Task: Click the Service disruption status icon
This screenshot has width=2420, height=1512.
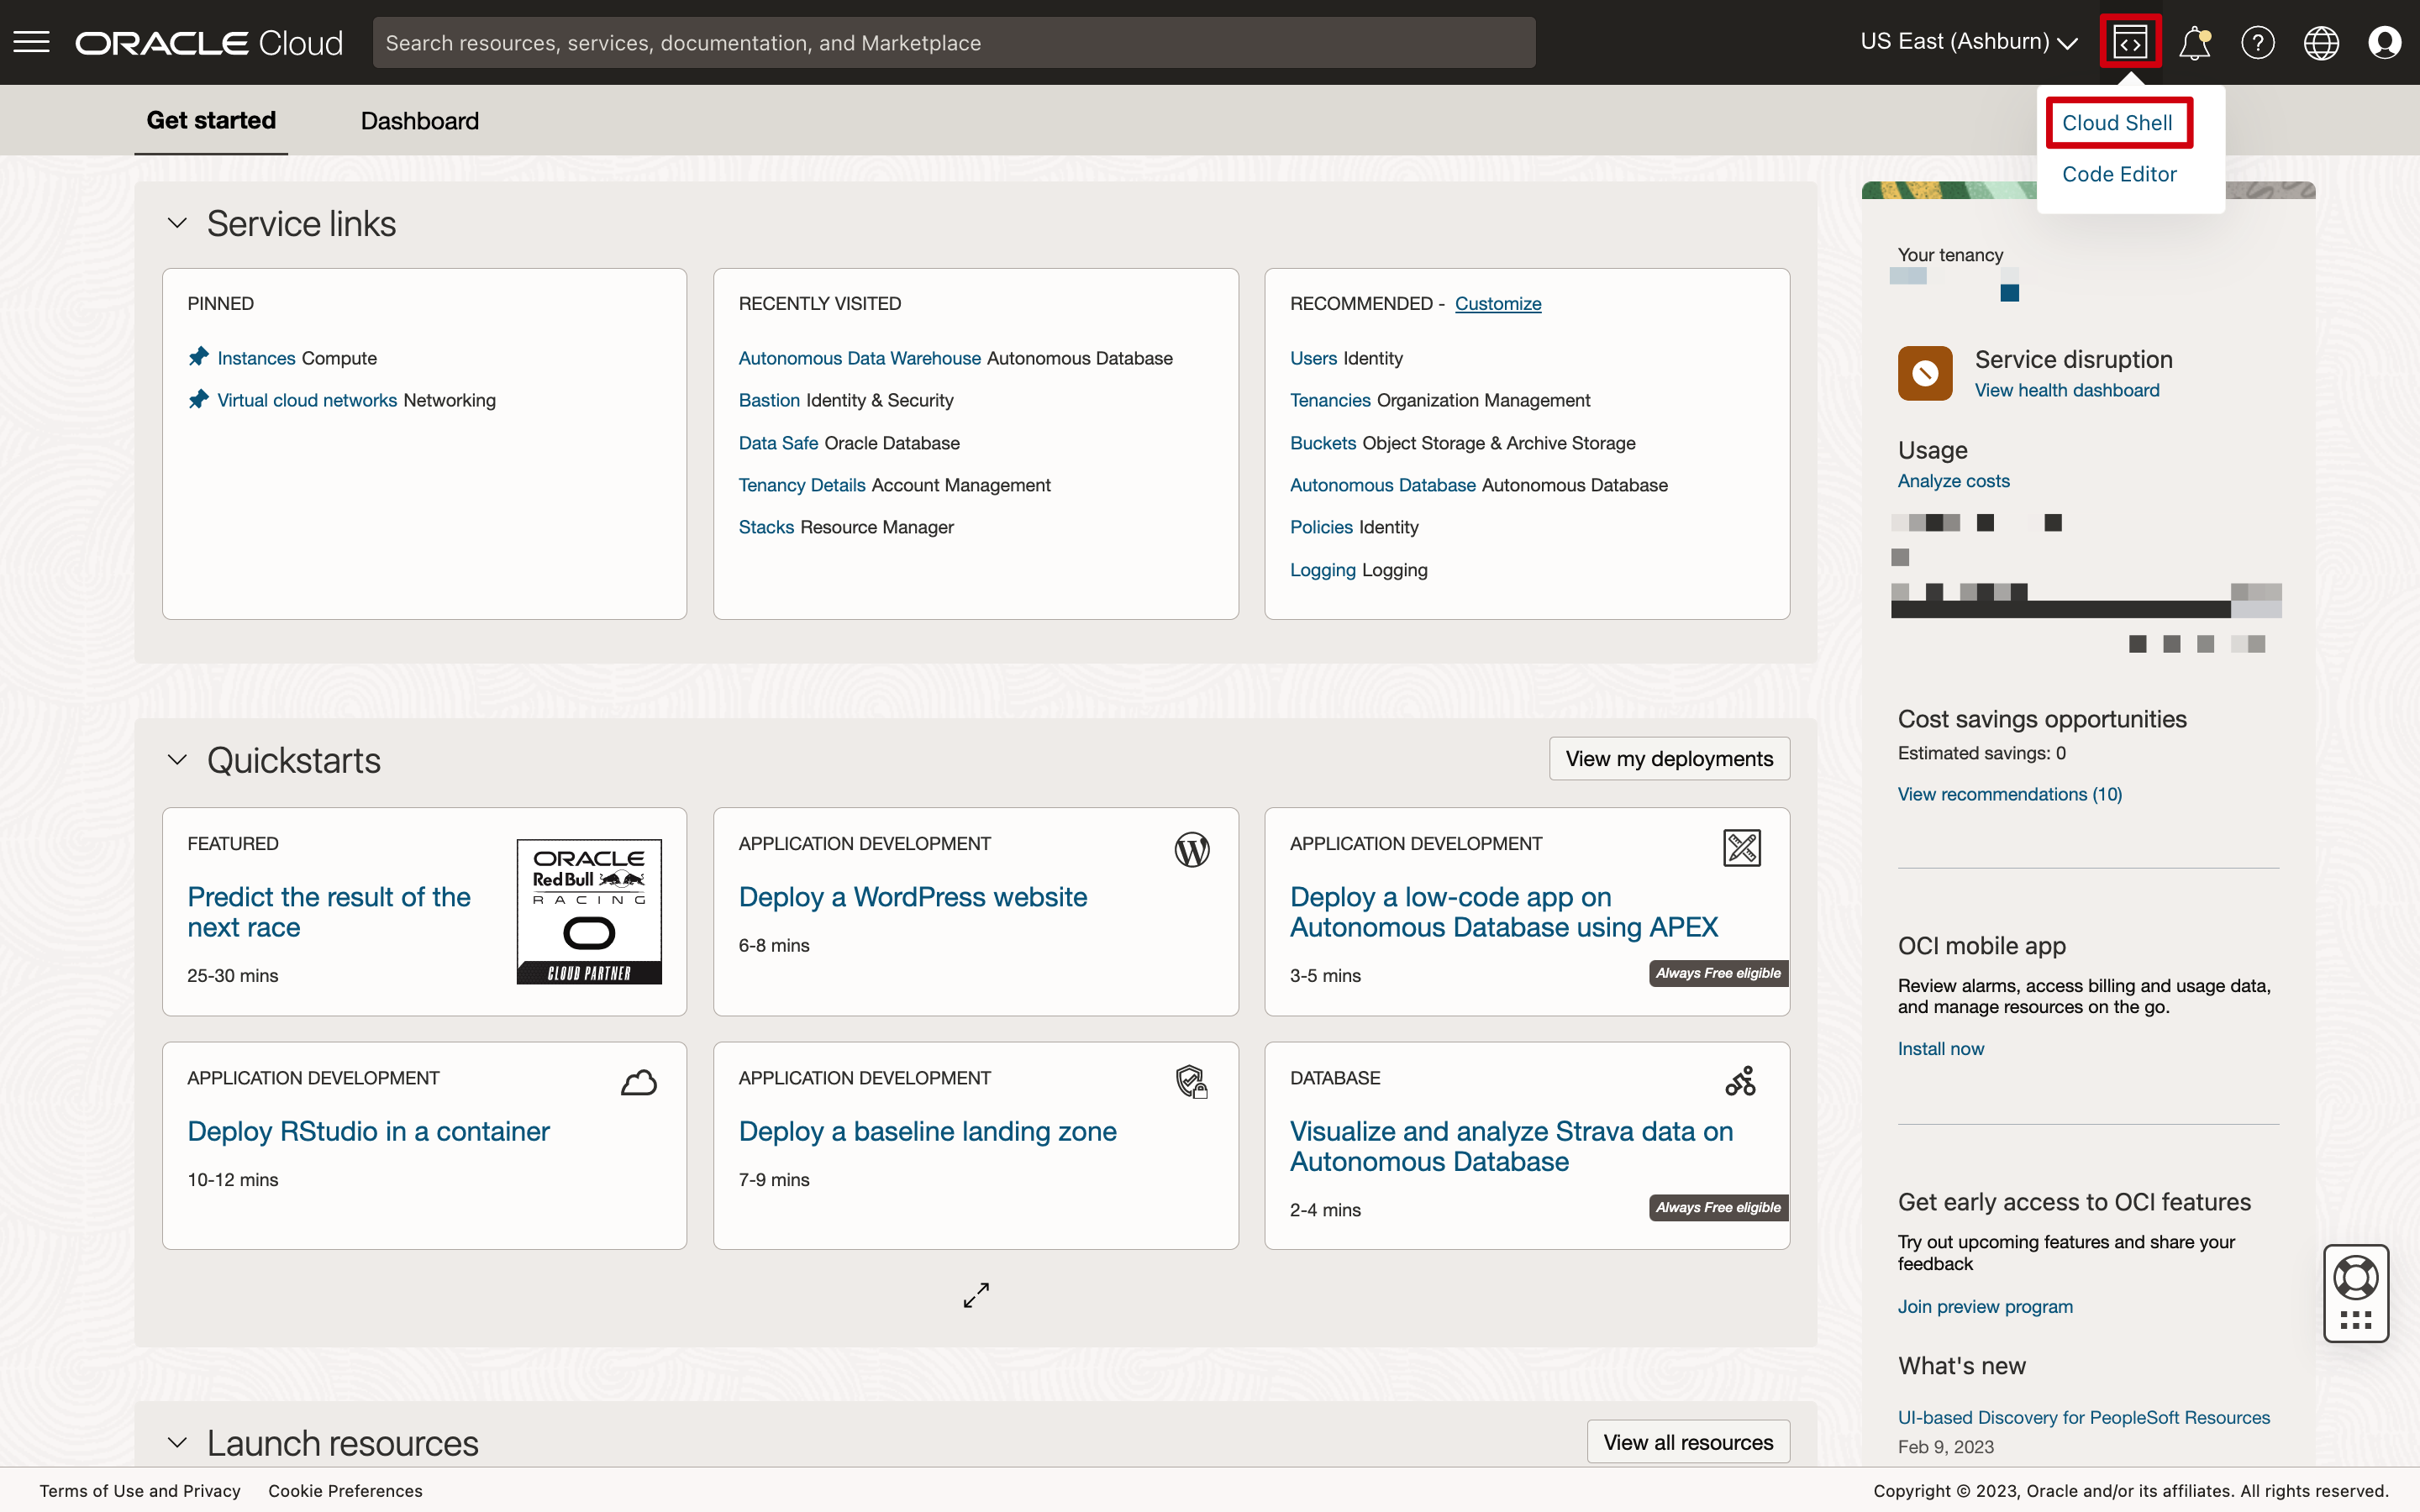Action: [x=1925, y=373]
